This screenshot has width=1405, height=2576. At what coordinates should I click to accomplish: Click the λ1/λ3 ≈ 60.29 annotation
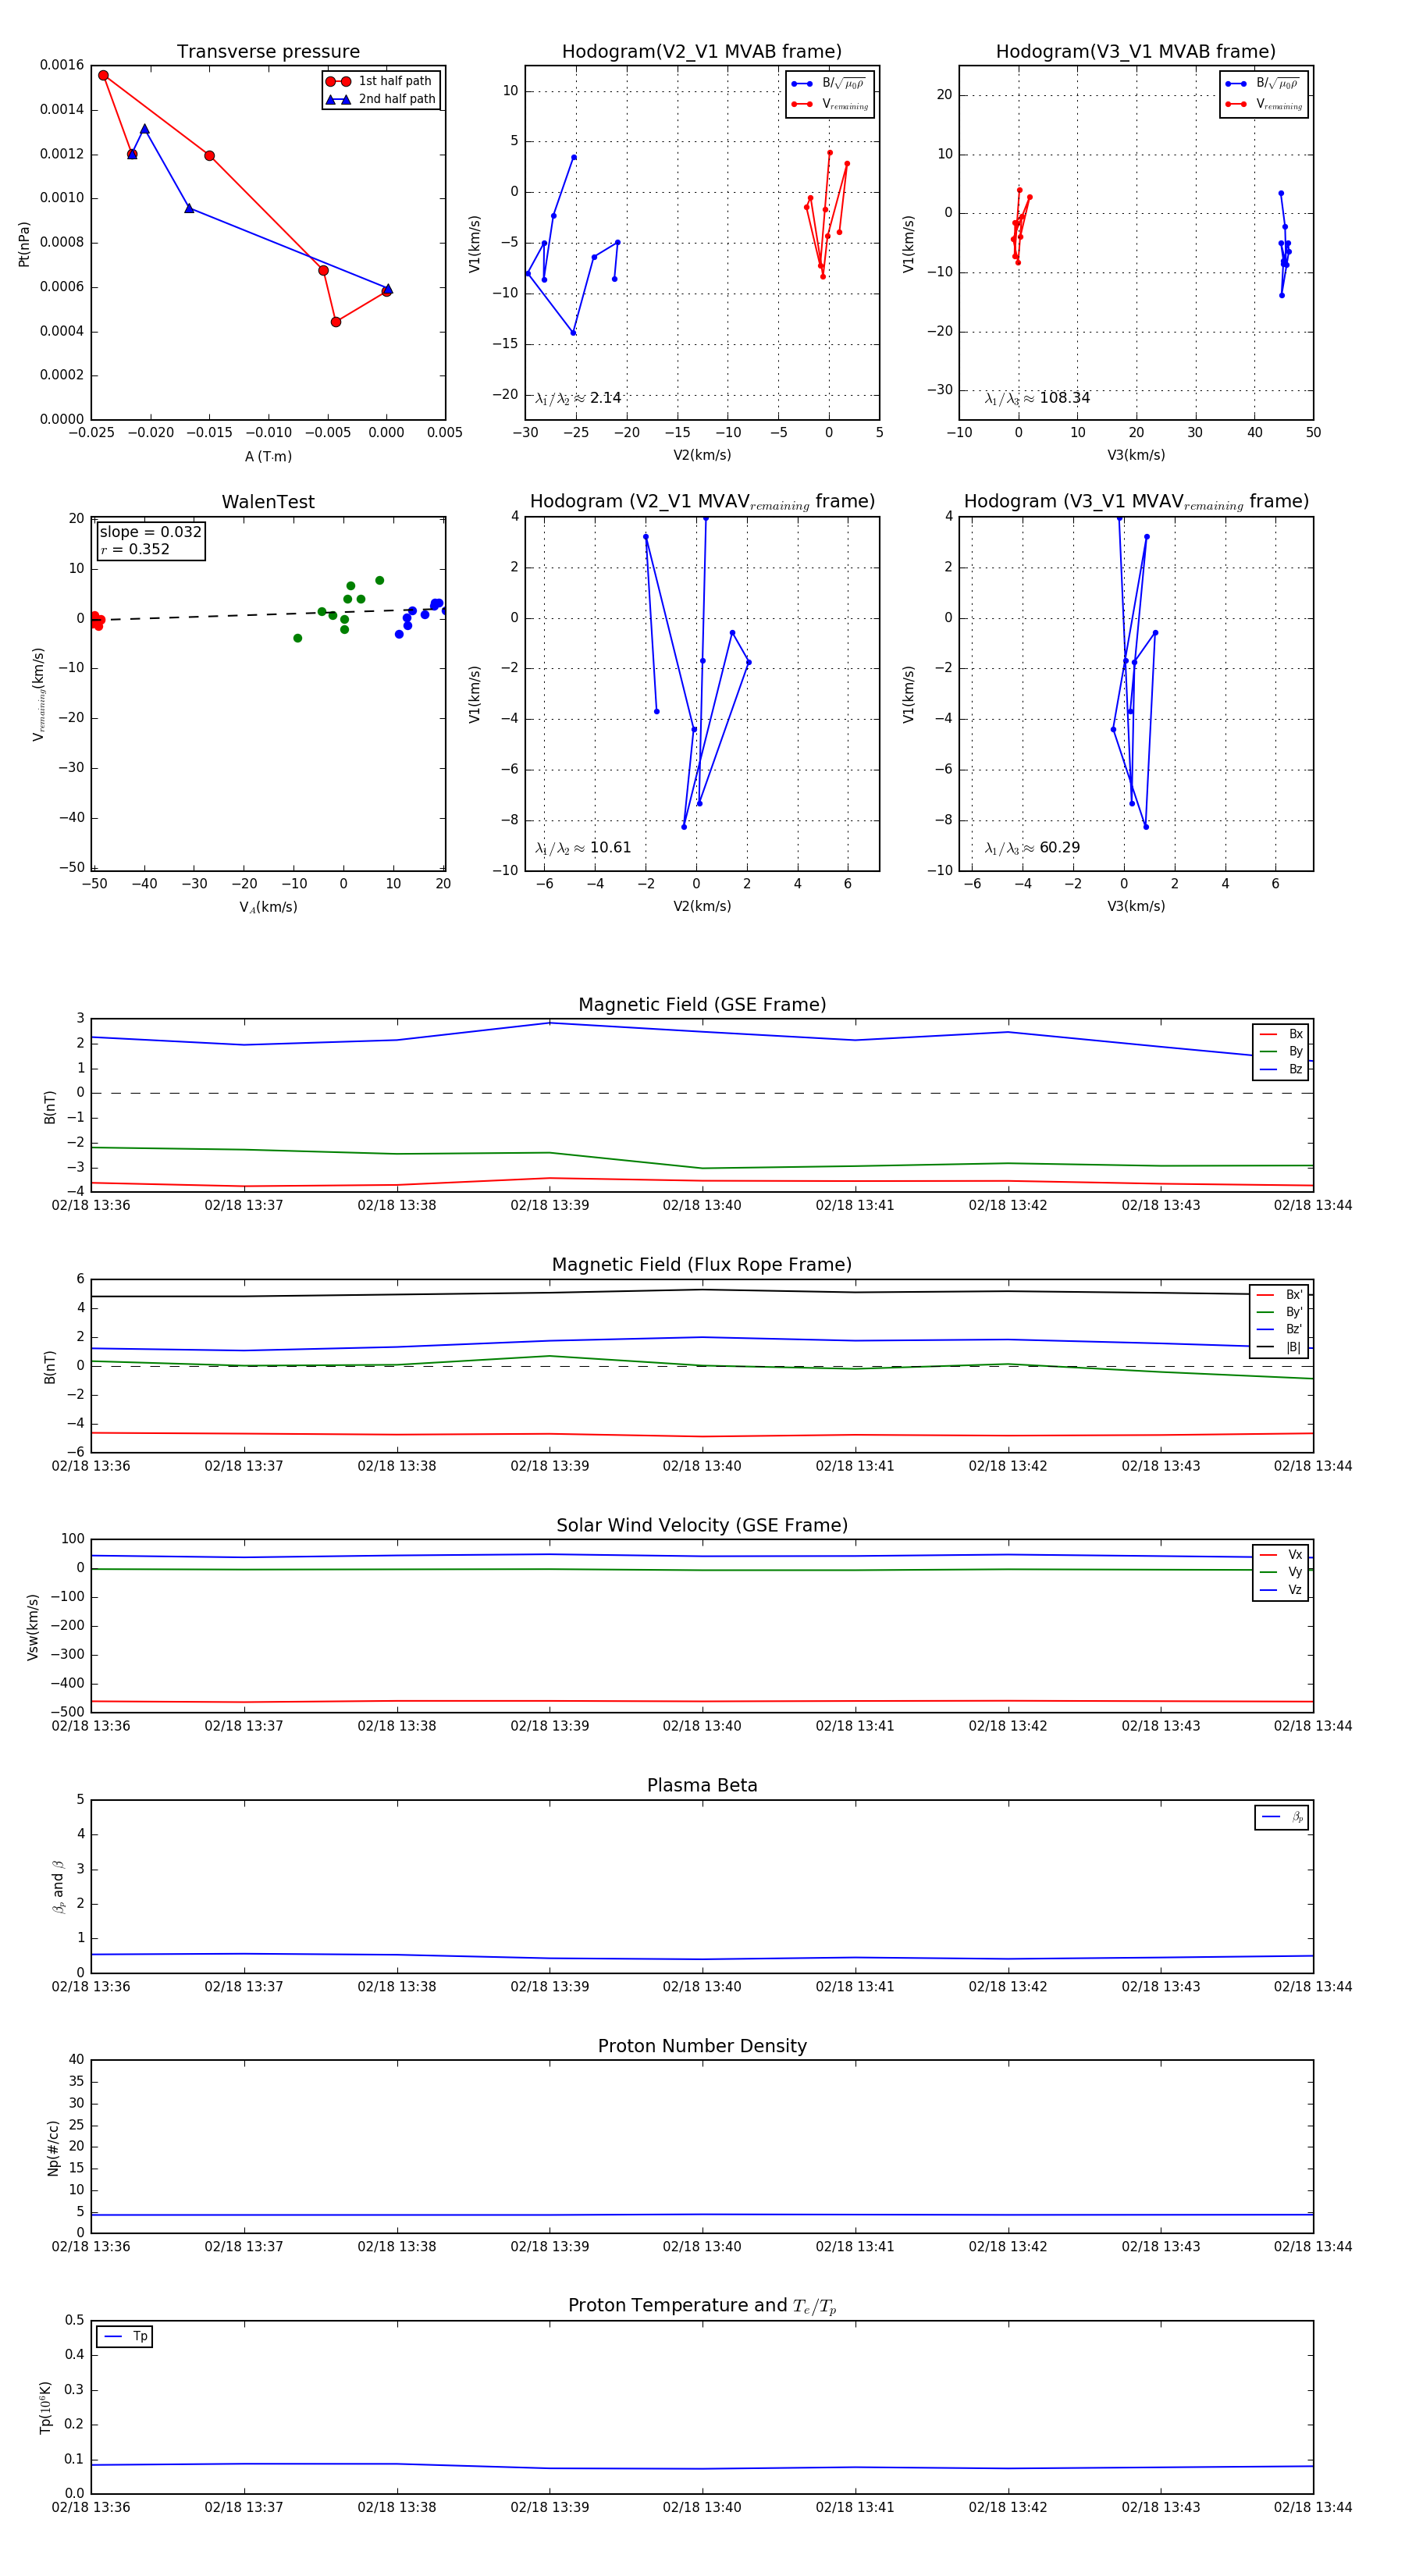1032,848
